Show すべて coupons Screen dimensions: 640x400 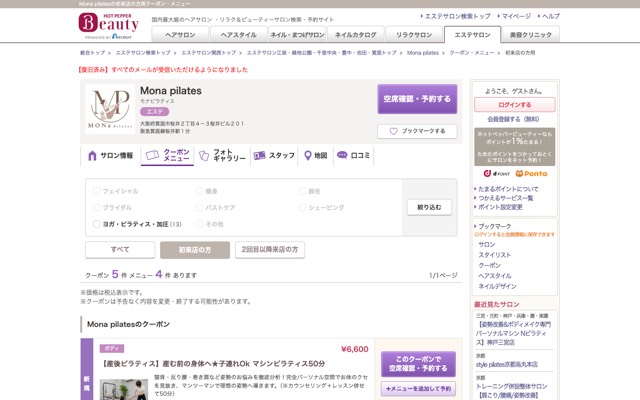coord(120,249)
